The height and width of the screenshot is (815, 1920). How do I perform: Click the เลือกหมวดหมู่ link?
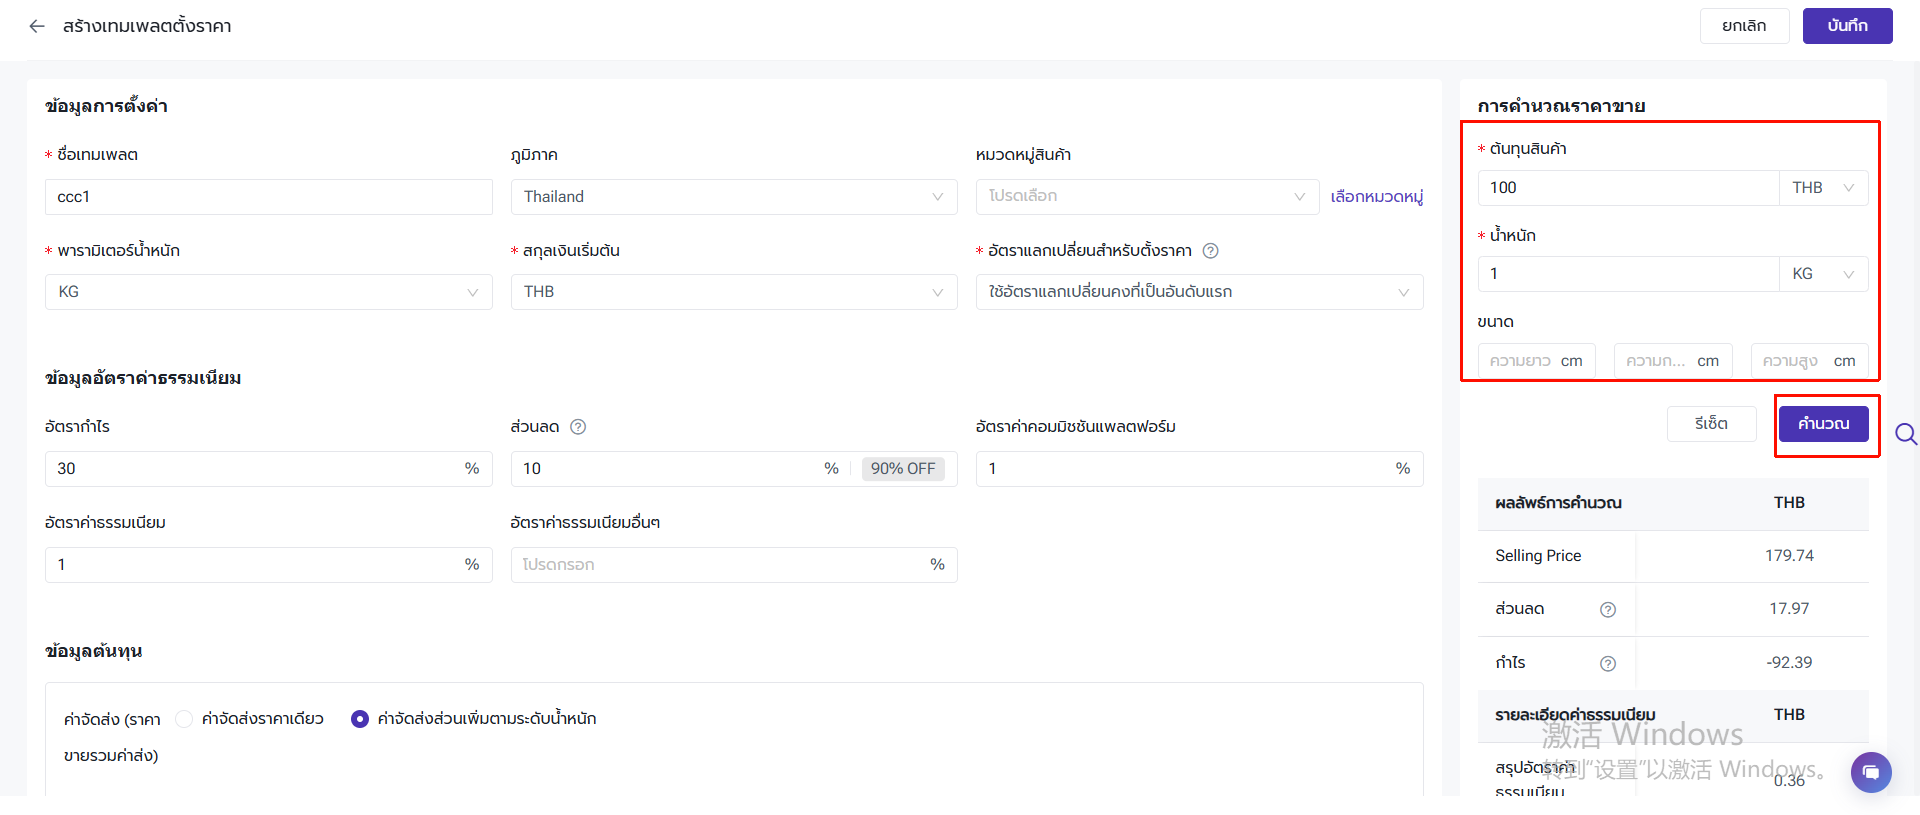point(1376,197)
